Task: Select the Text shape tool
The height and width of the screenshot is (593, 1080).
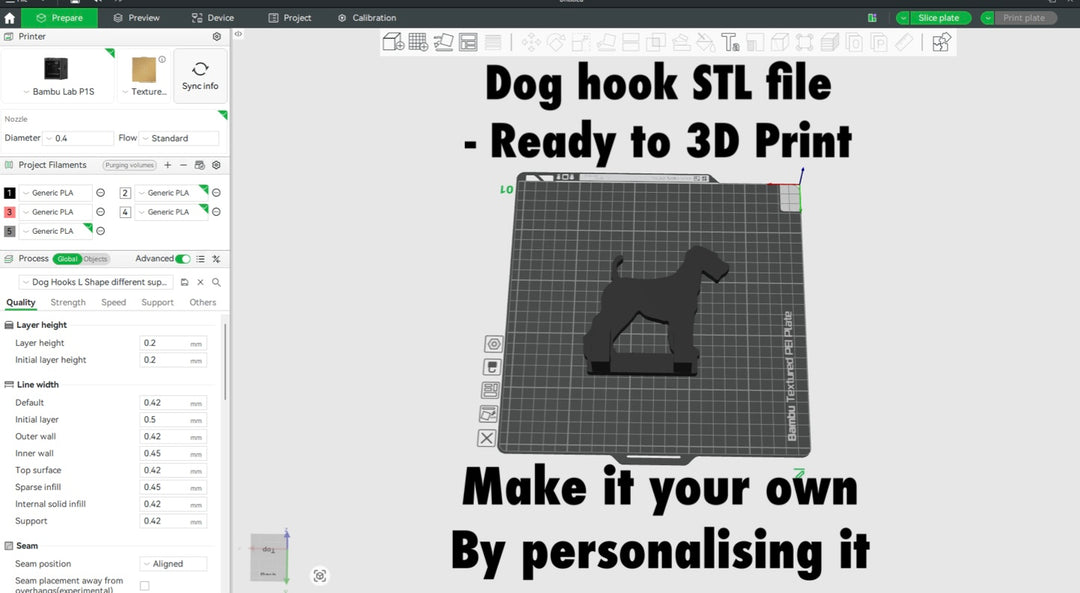Action: click(730, 43)
